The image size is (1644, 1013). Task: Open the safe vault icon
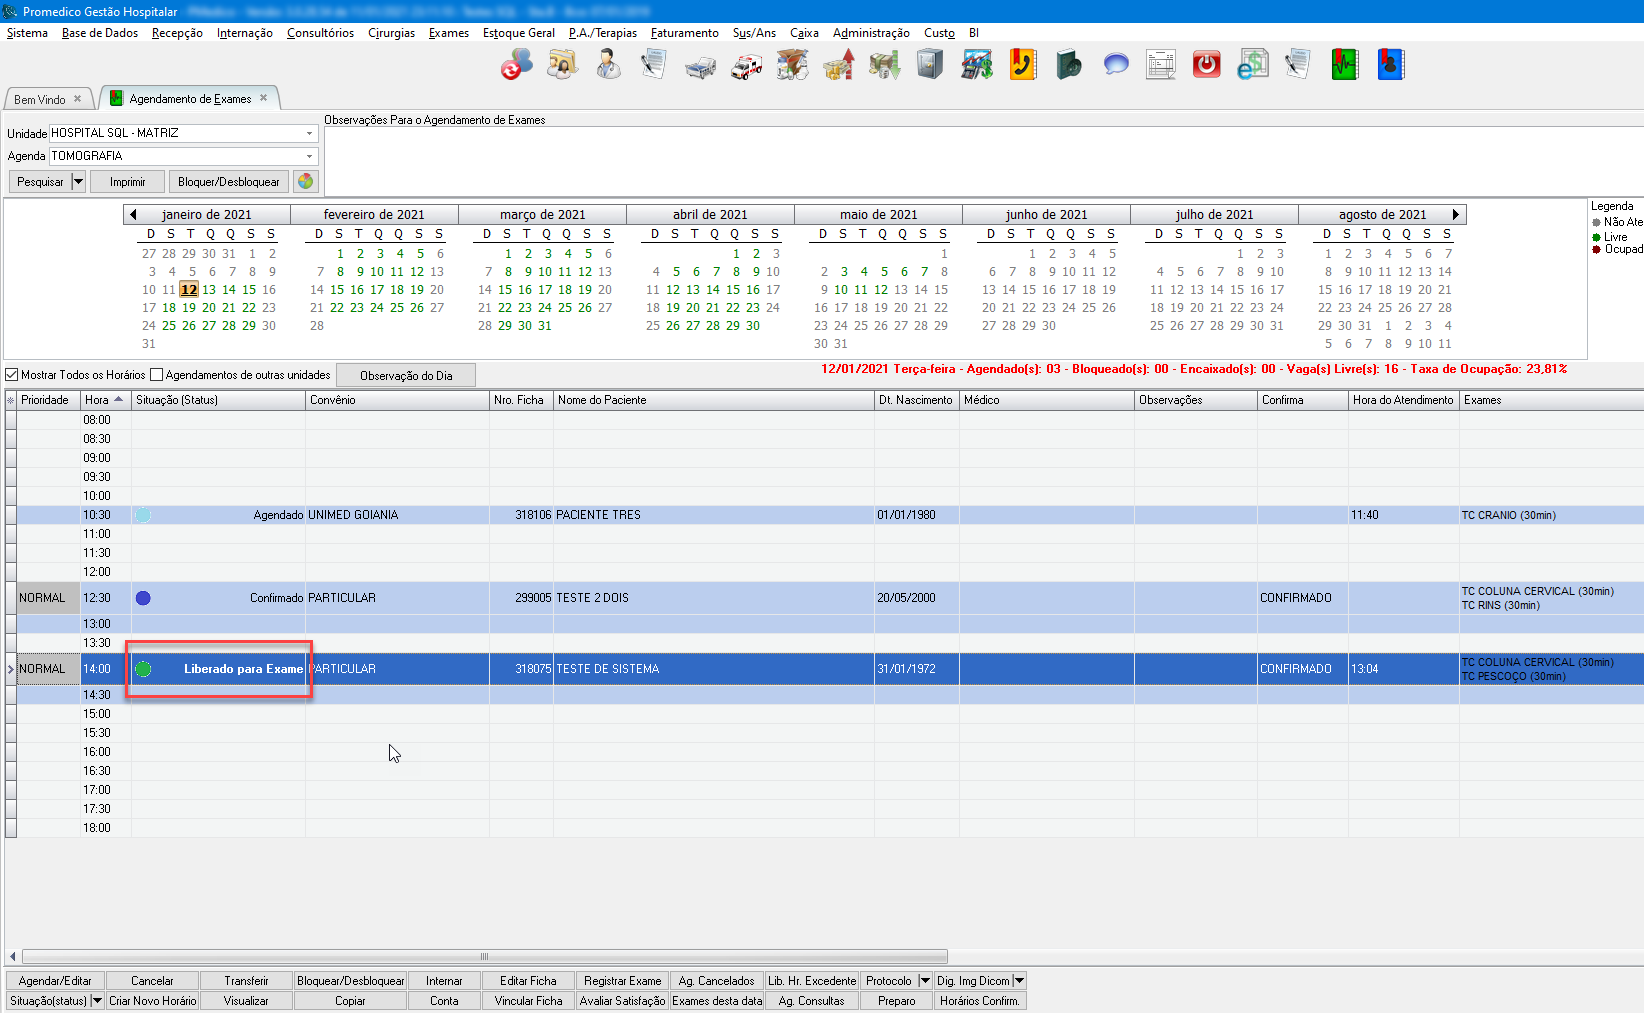pyautogui.click(x=930, y=65)
